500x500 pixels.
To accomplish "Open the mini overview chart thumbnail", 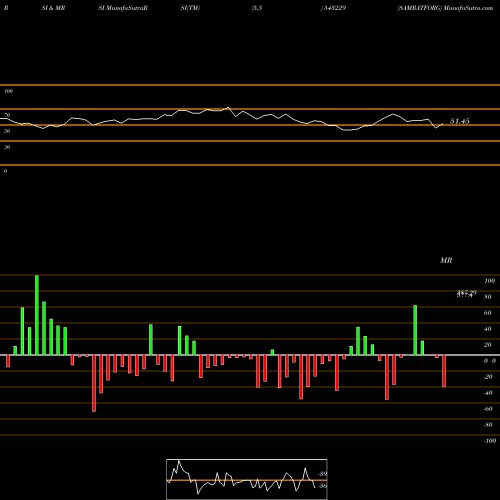I will [247, 479].
